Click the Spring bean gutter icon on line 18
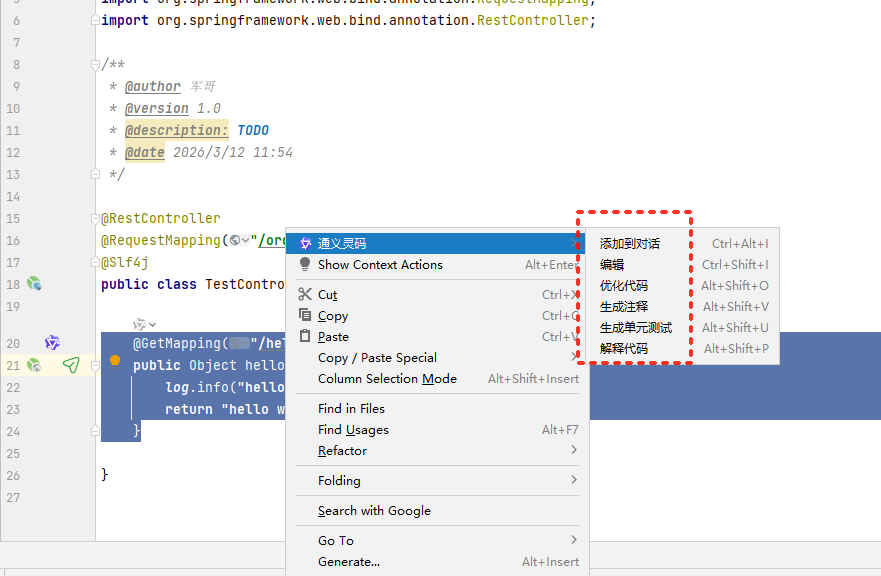Viewport: 881px width, 576px height. 34,284
